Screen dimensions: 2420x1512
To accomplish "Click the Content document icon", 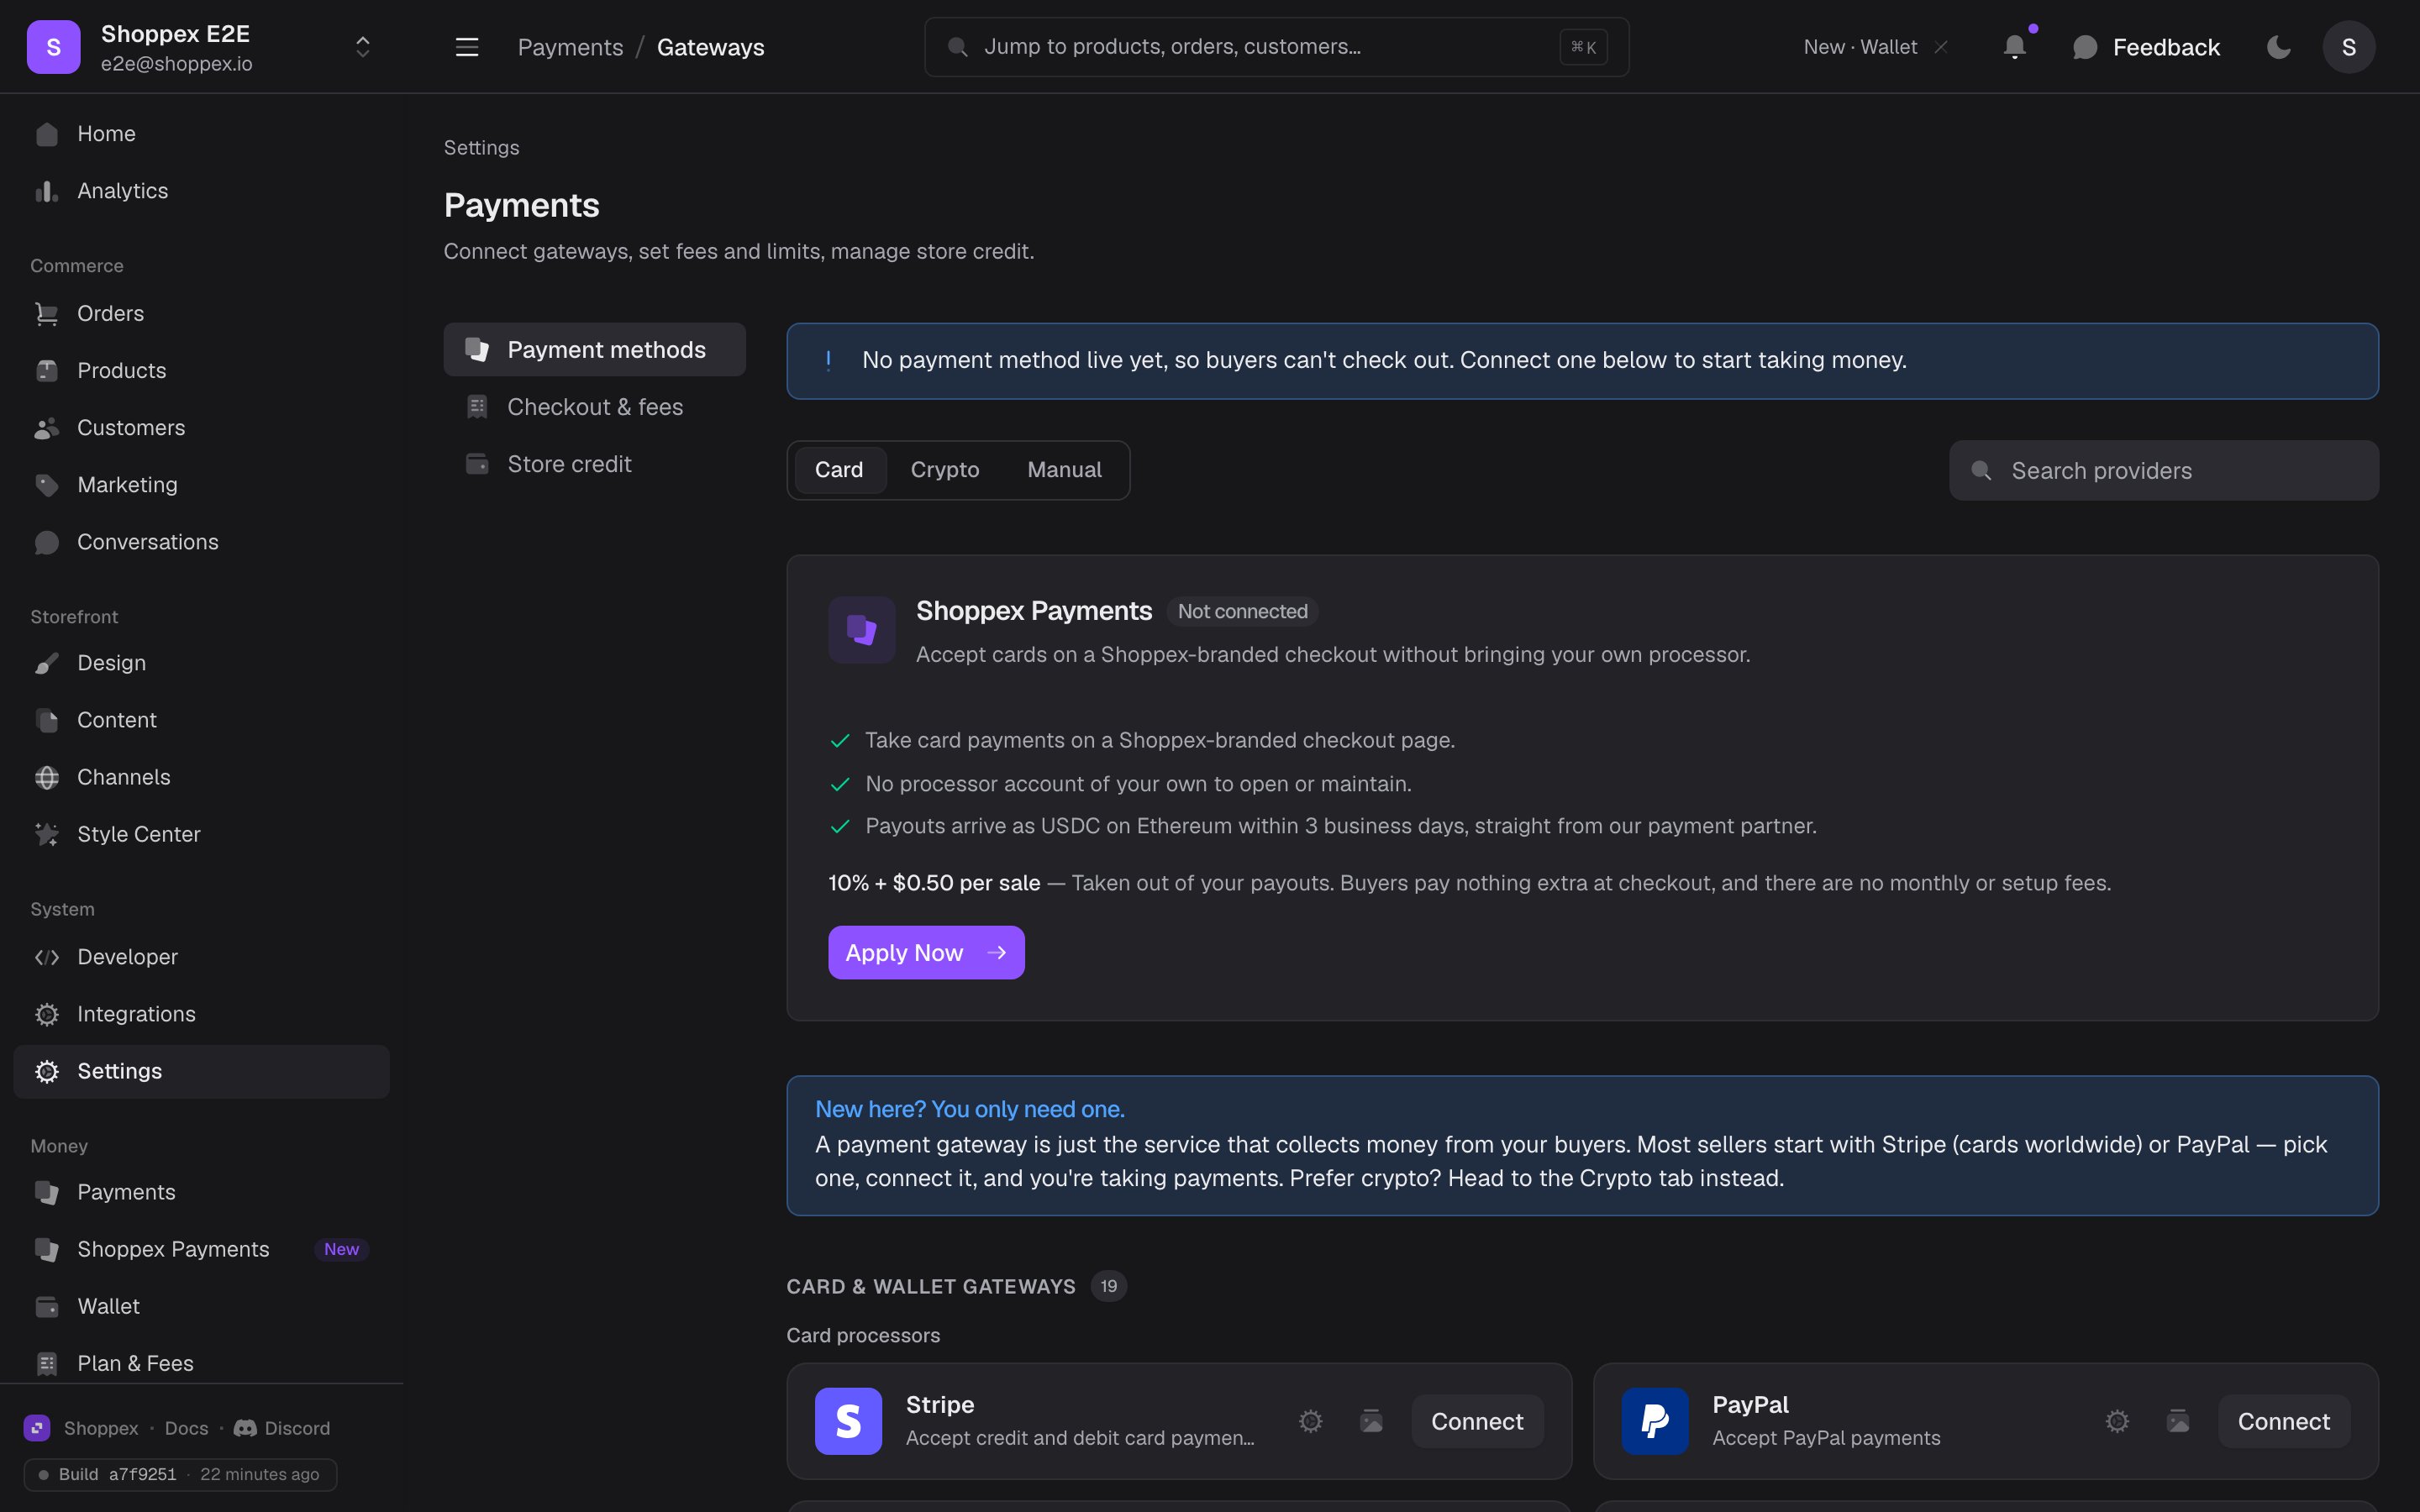I will pyautogui.click(x=47, y=720).
